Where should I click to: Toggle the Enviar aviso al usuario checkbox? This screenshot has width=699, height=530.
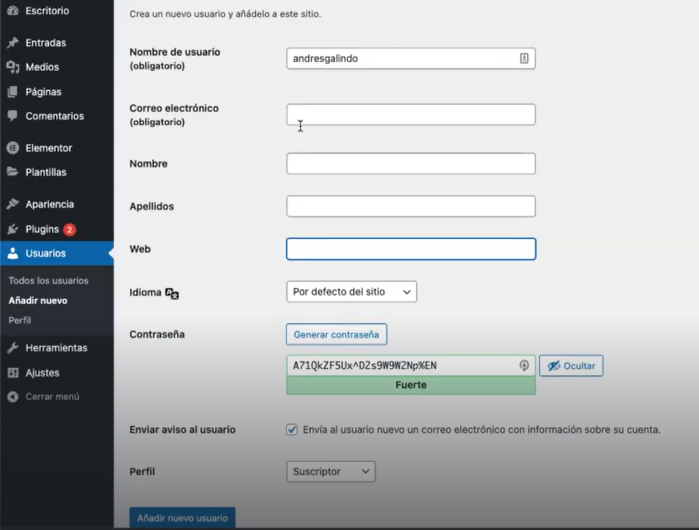292,430
